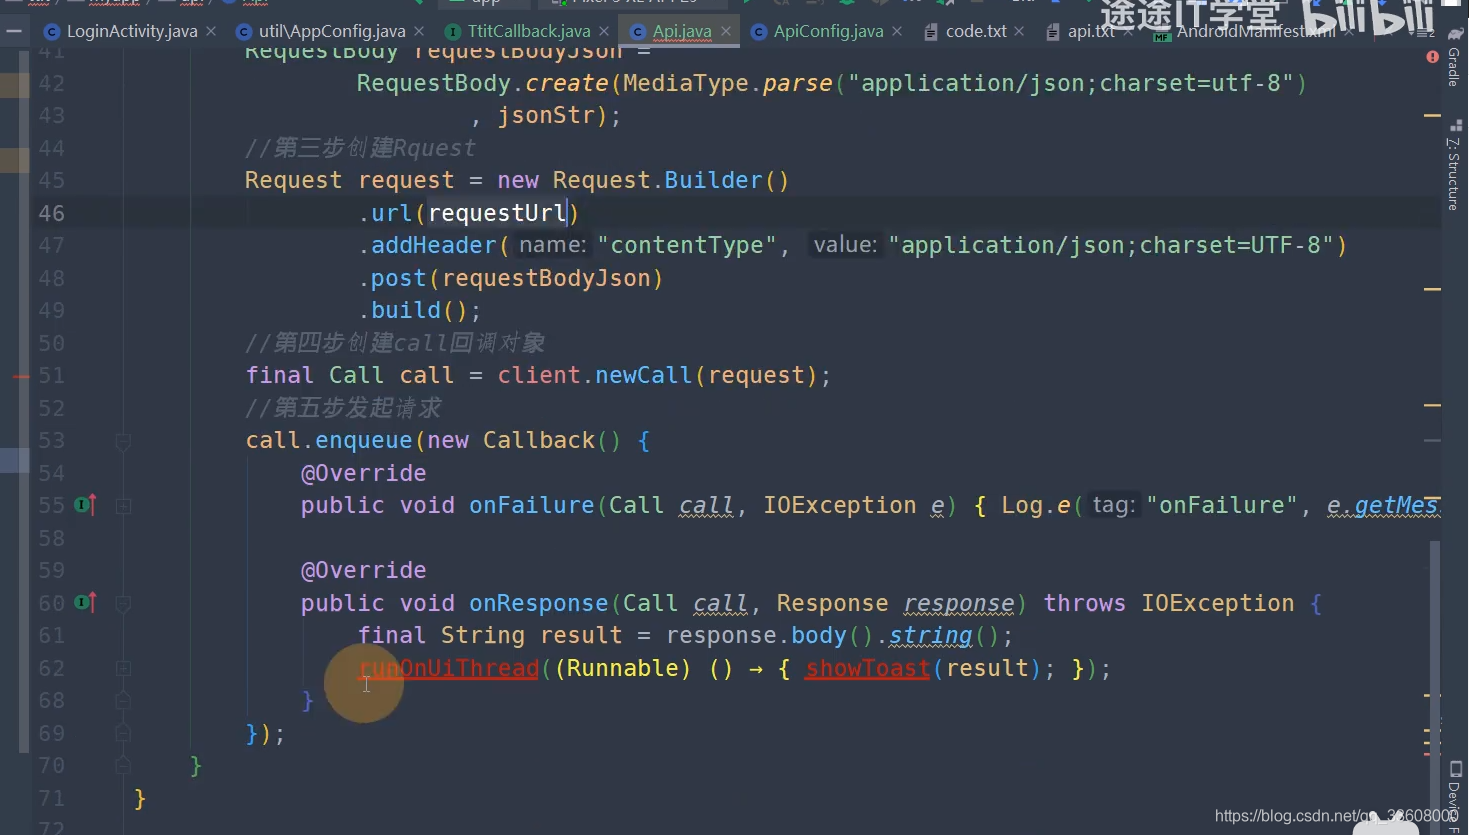Image resolution: width=1469 pixels, height=835 pixels.
Task: Click the "contentType" string literal
Action: (x=687, y=245)
